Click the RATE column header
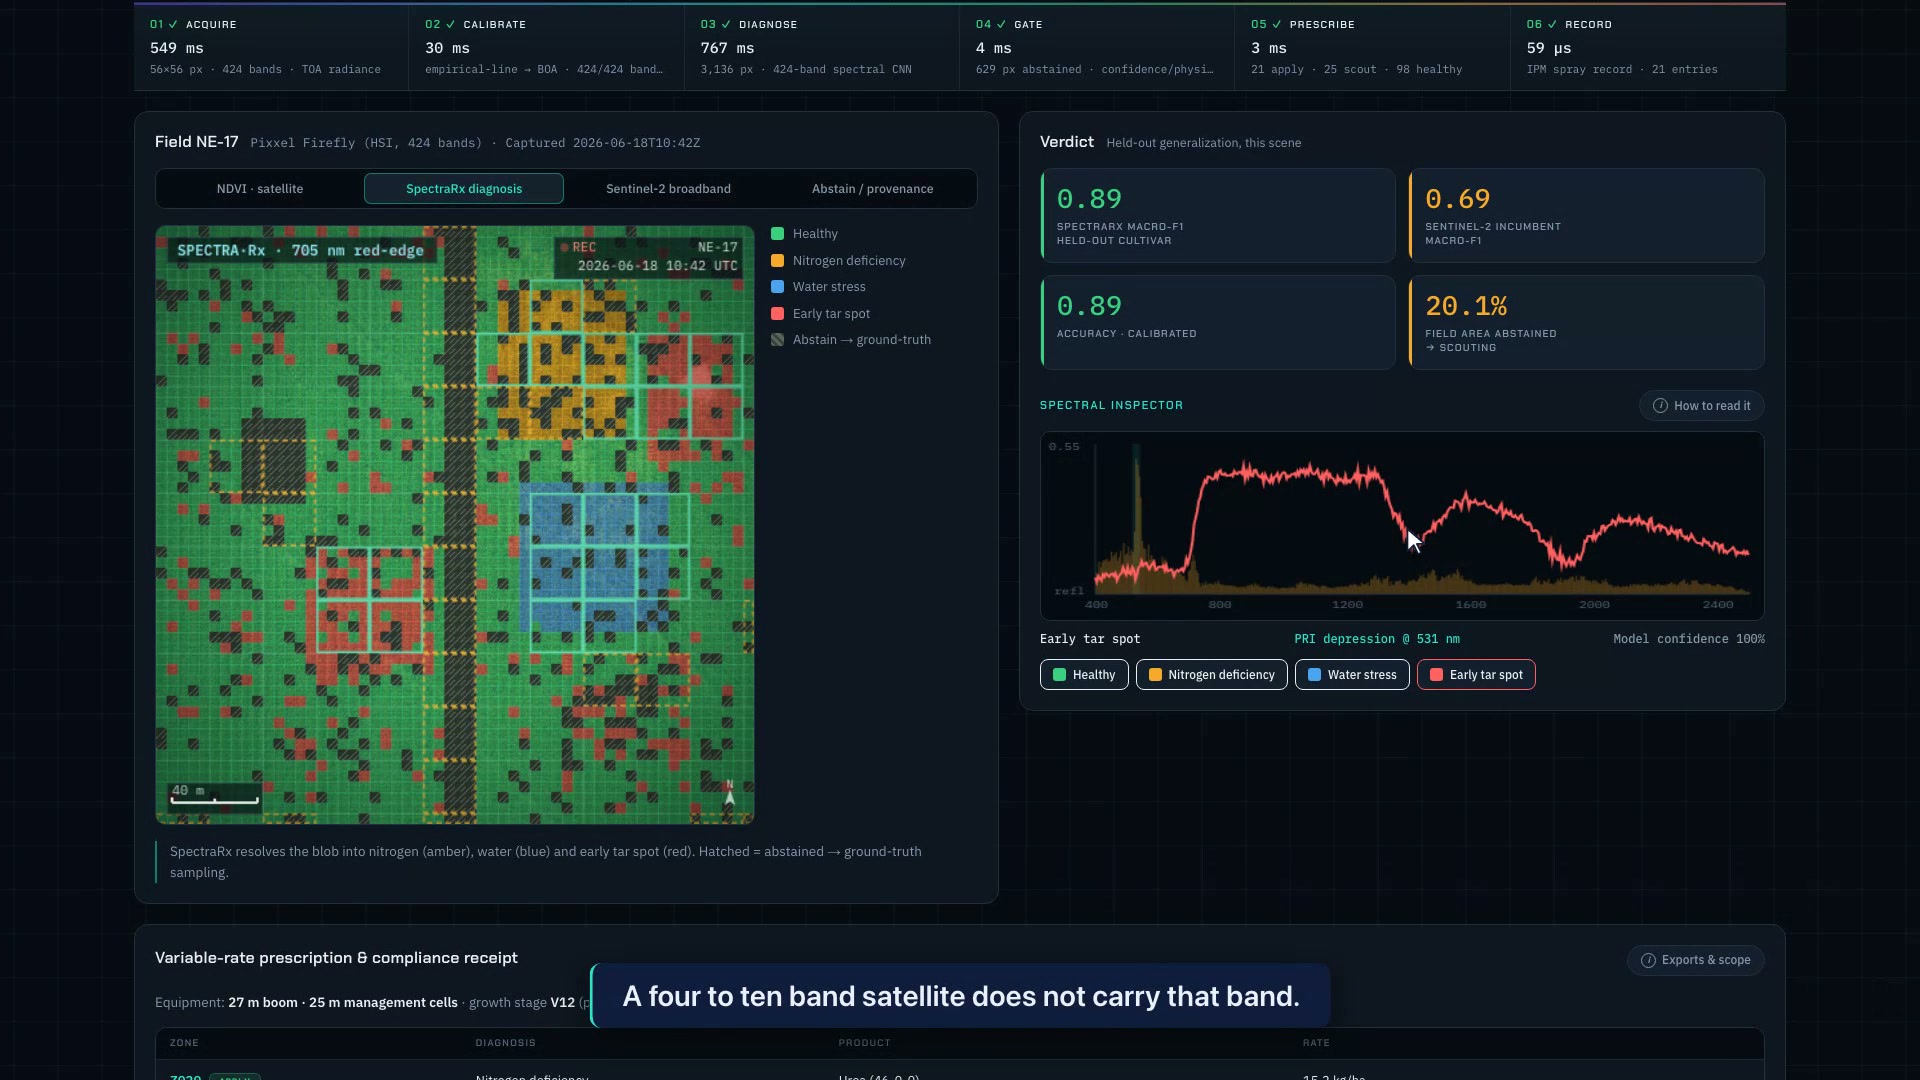This screenshot has width=1920, height=1080. click(x=1316, y=1043)
